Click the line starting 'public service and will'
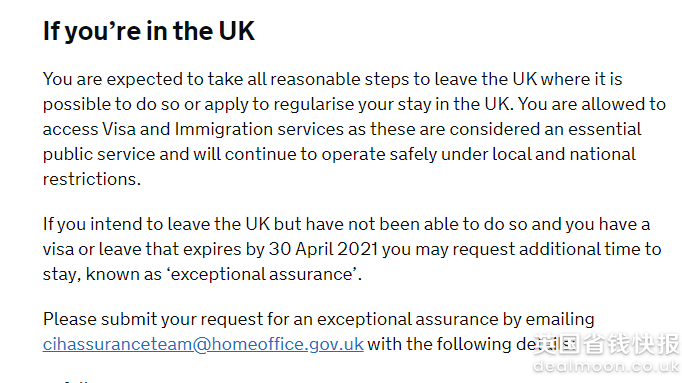 coord(339,154)
